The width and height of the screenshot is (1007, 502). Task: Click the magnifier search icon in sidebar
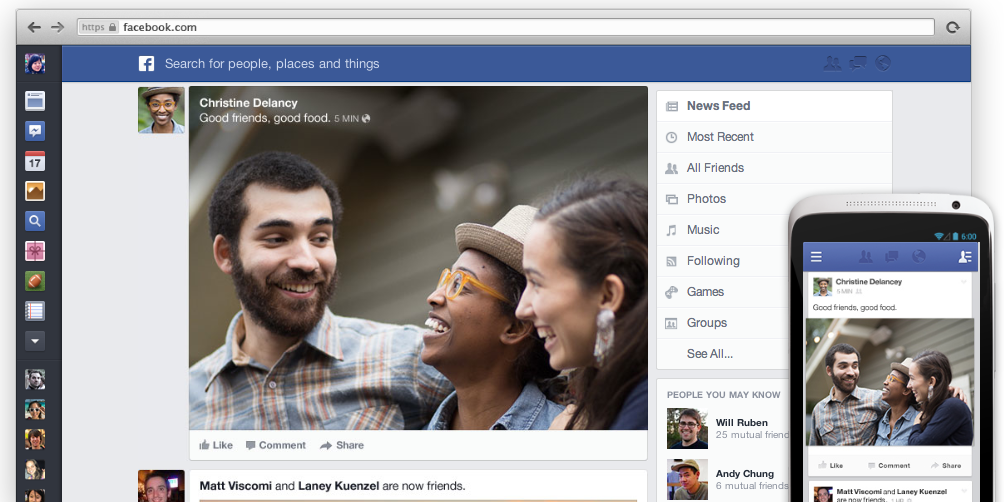pyautogui.click(x=35, y=221)
